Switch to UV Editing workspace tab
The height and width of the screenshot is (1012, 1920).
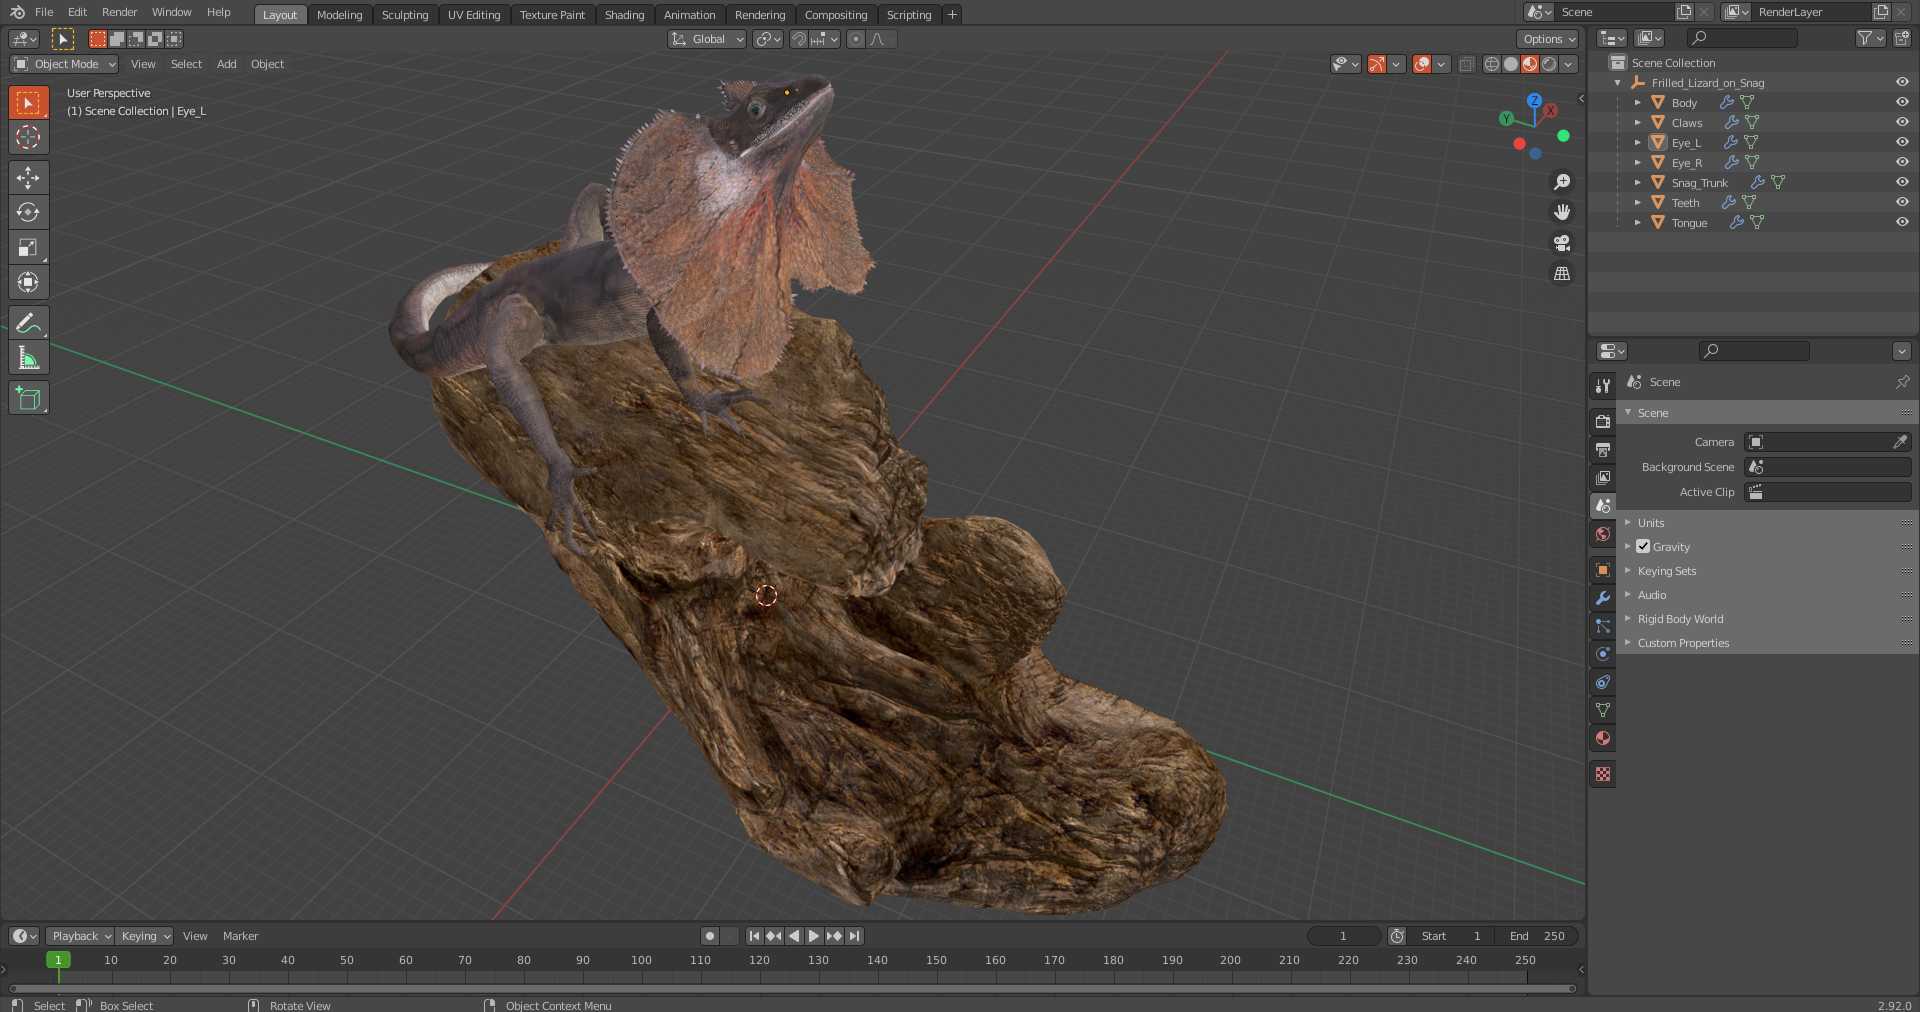pos(474,15)
